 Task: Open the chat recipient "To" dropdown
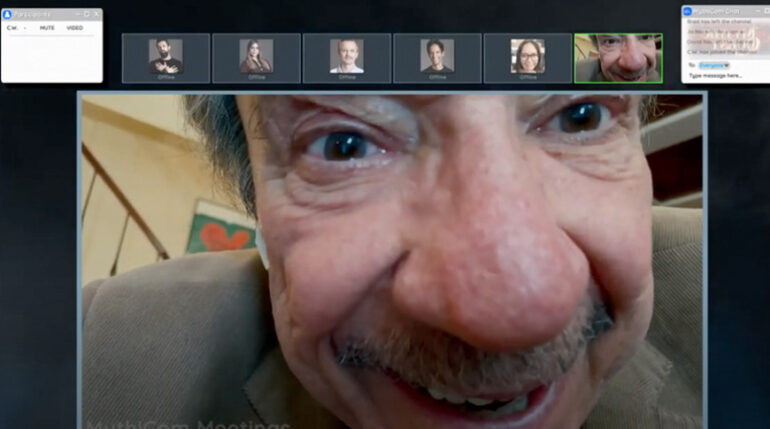coord(714,65)
